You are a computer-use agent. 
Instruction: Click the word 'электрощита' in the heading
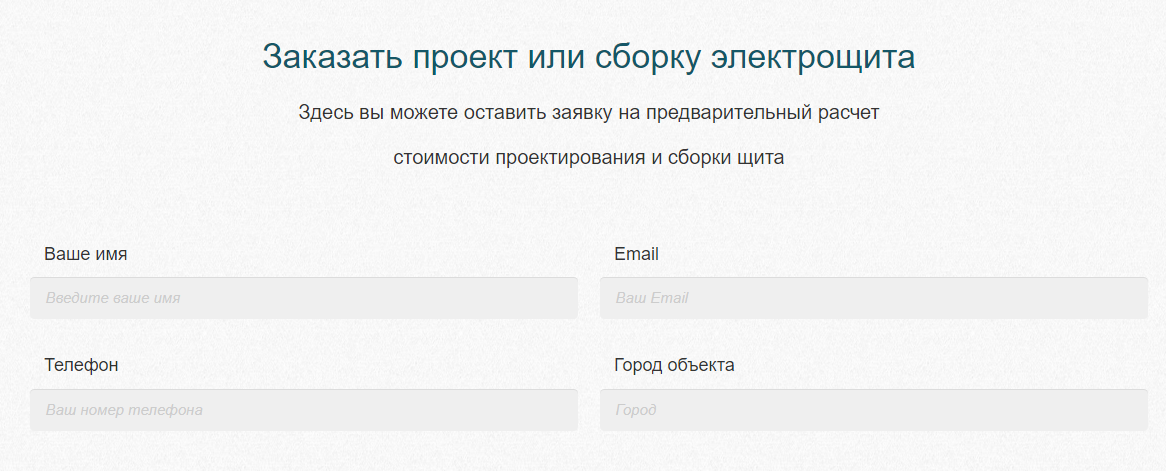tap(813, 58)
